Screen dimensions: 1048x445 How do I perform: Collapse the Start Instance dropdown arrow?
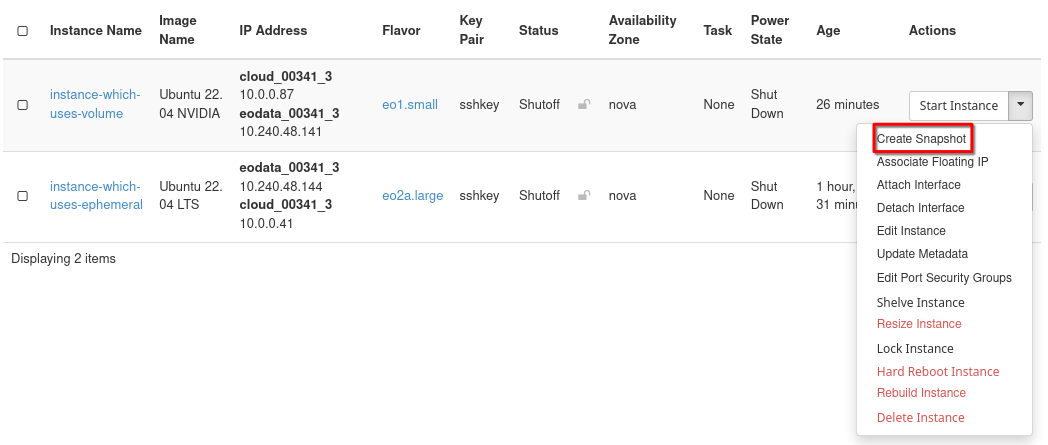(x=1020, y=104)
